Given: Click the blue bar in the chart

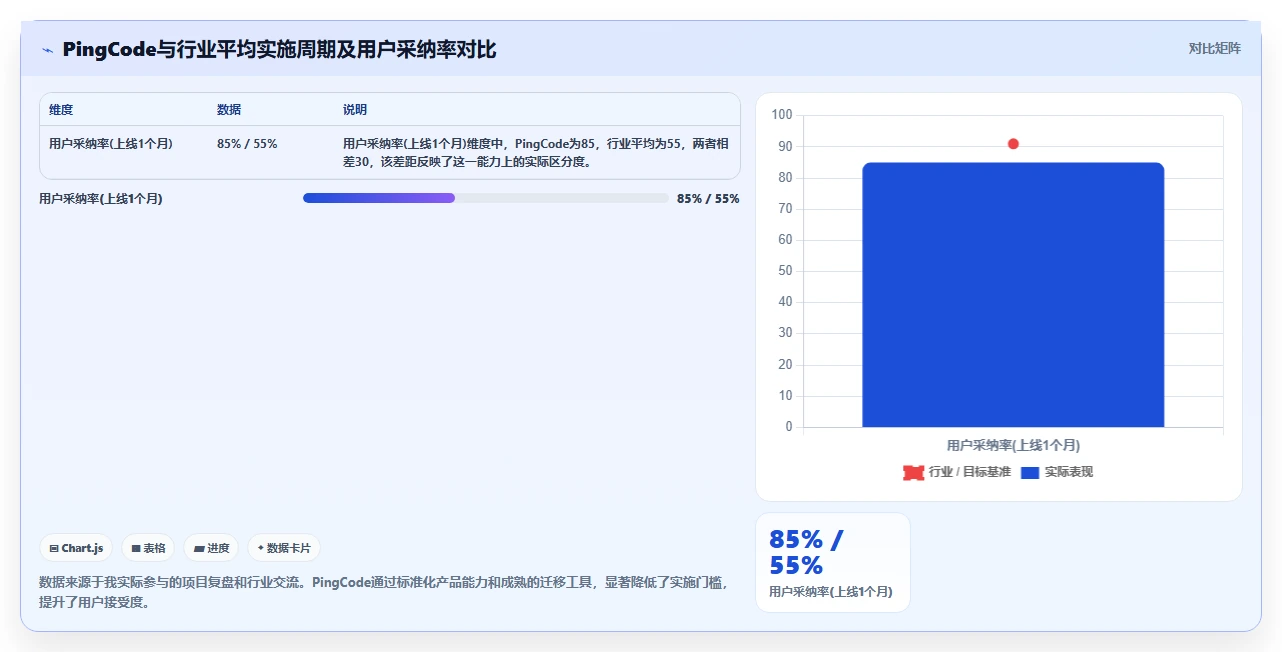Looking at the screenshot, I should (x=1013, y=295).
